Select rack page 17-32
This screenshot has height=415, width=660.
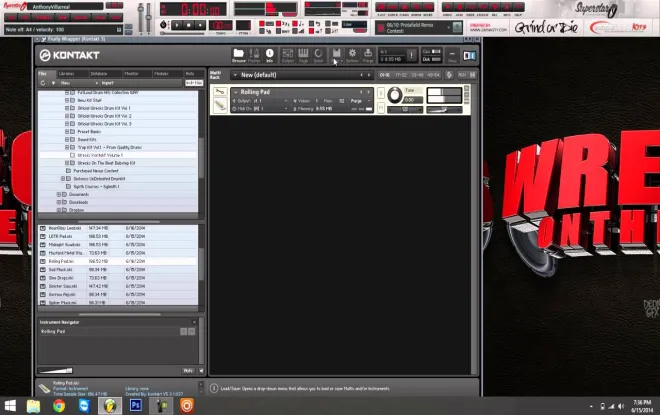pos(401,75)
